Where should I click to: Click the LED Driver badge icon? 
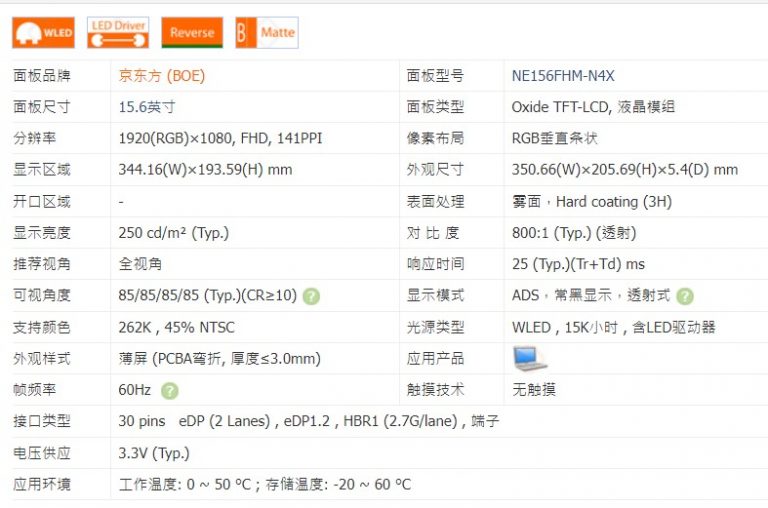point(118,32)
